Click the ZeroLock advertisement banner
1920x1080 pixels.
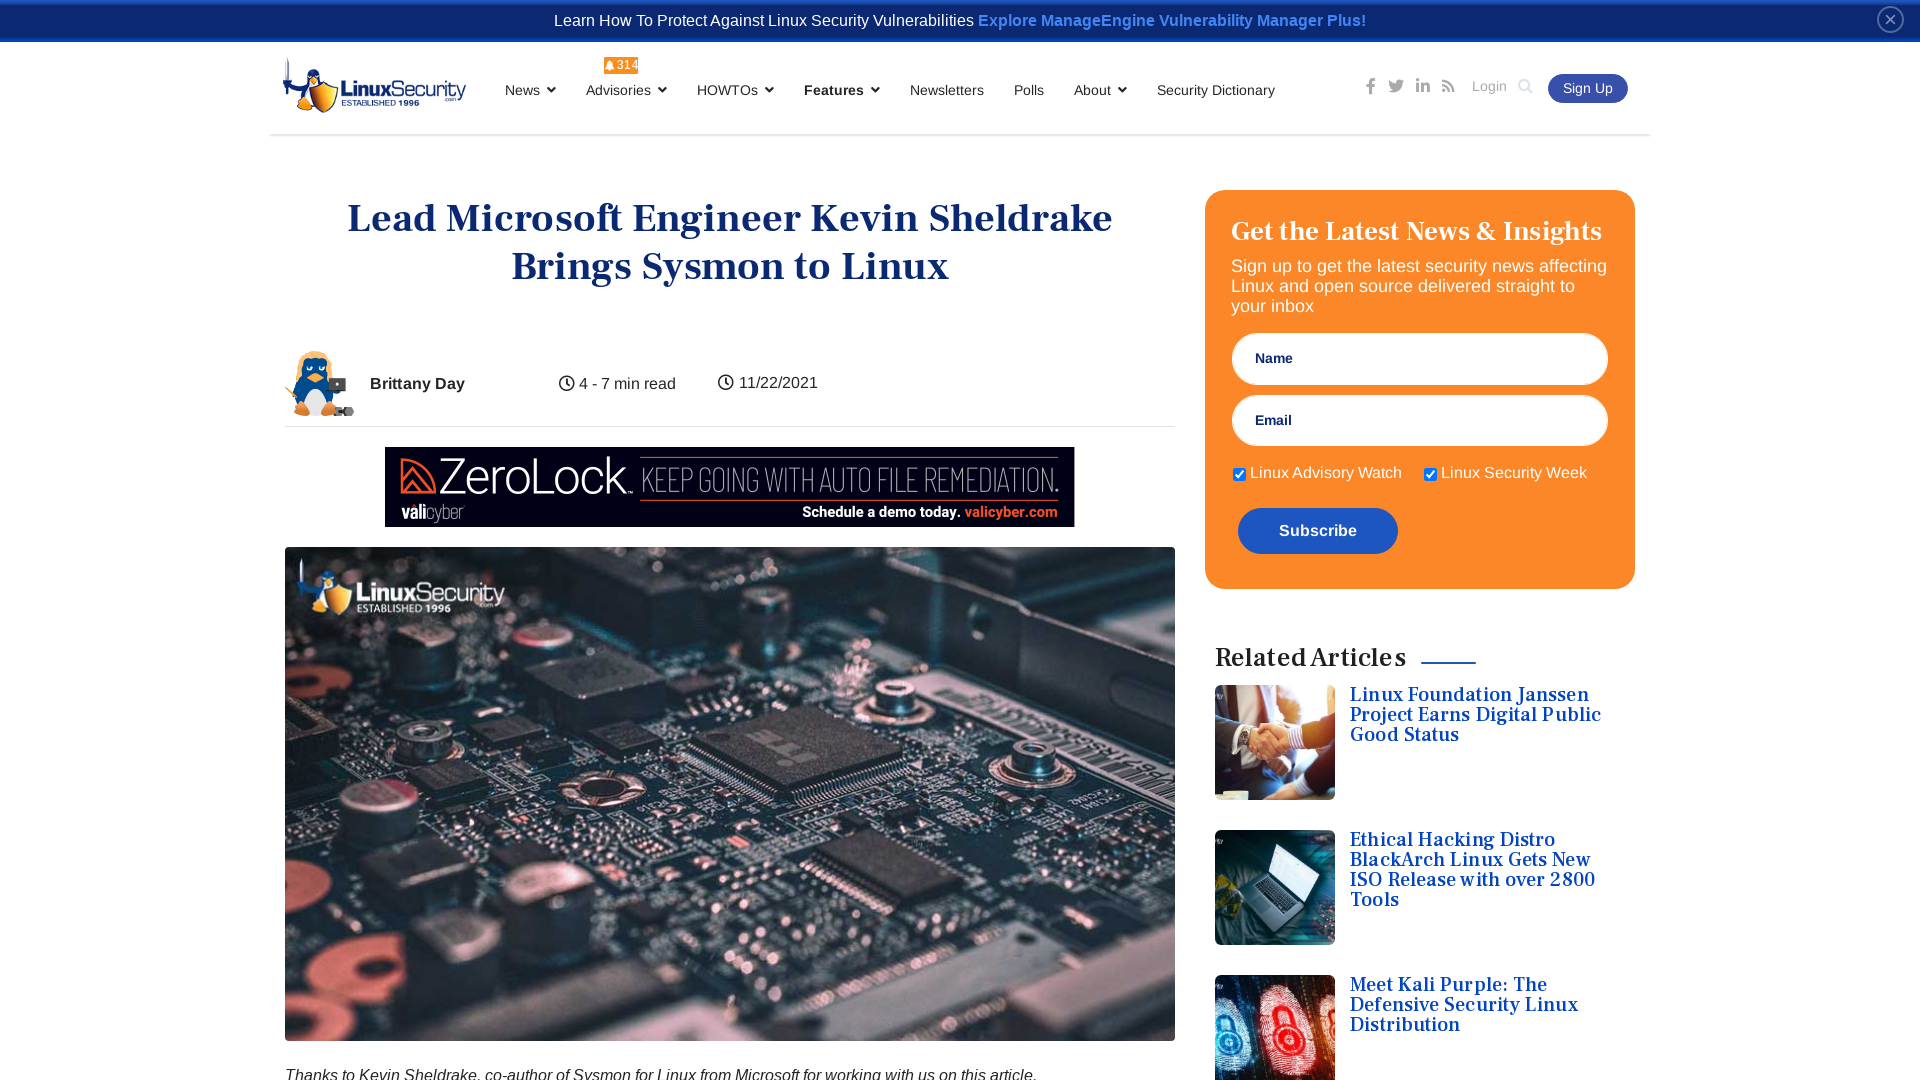point(730,487)
